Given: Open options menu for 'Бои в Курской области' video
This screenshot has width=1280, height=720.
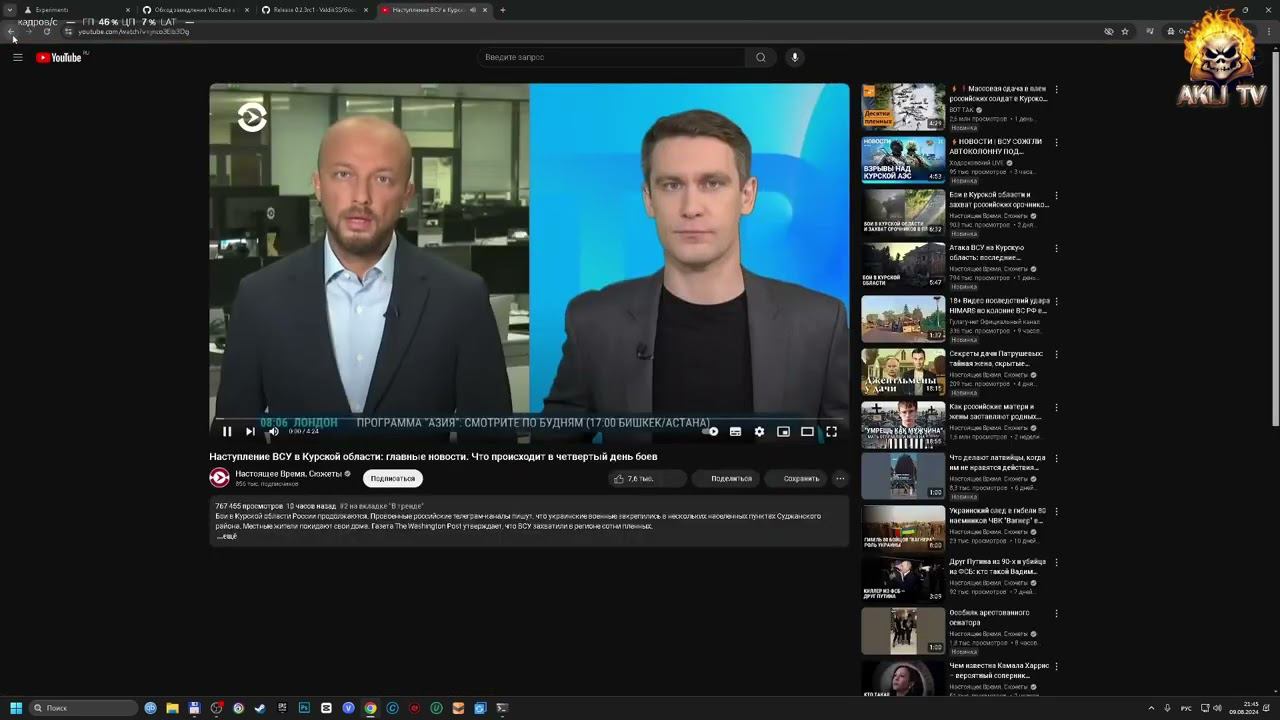Looking at the screenshot, I should (1056, 195).
